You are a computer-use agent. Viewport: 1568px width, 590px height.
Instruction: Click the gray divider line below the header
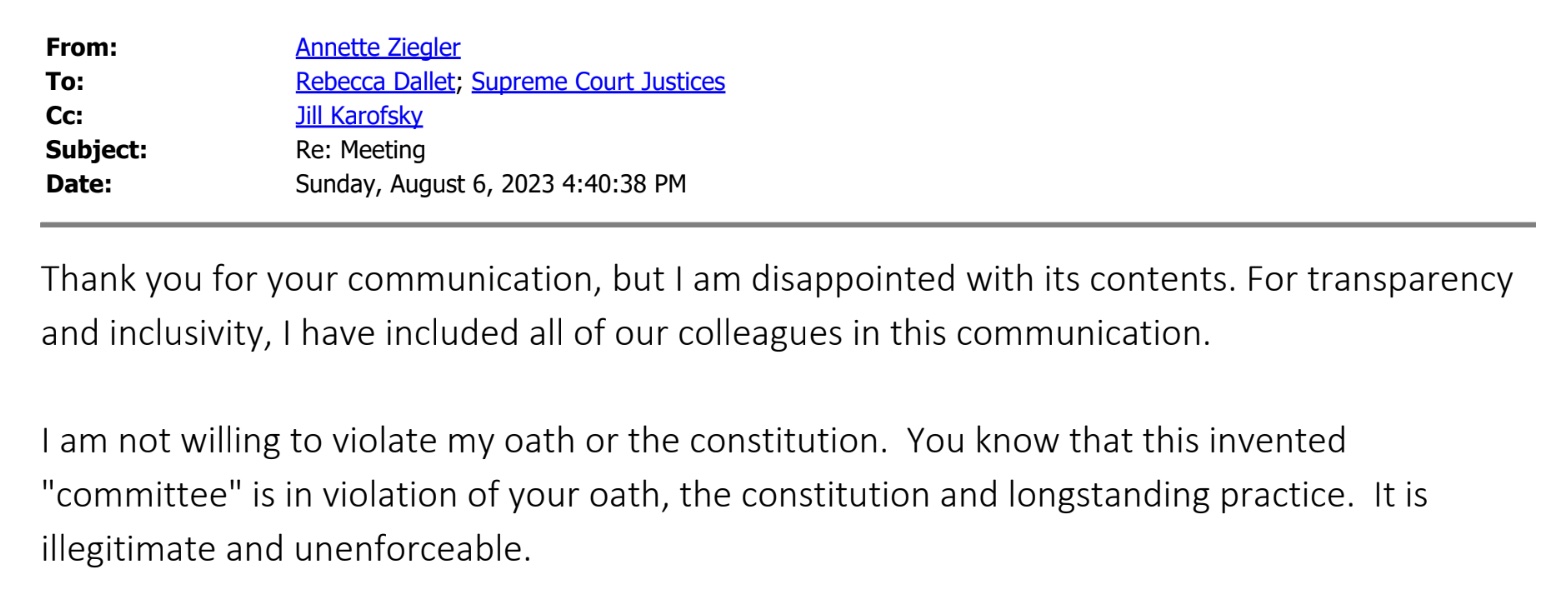coord(787,225)
